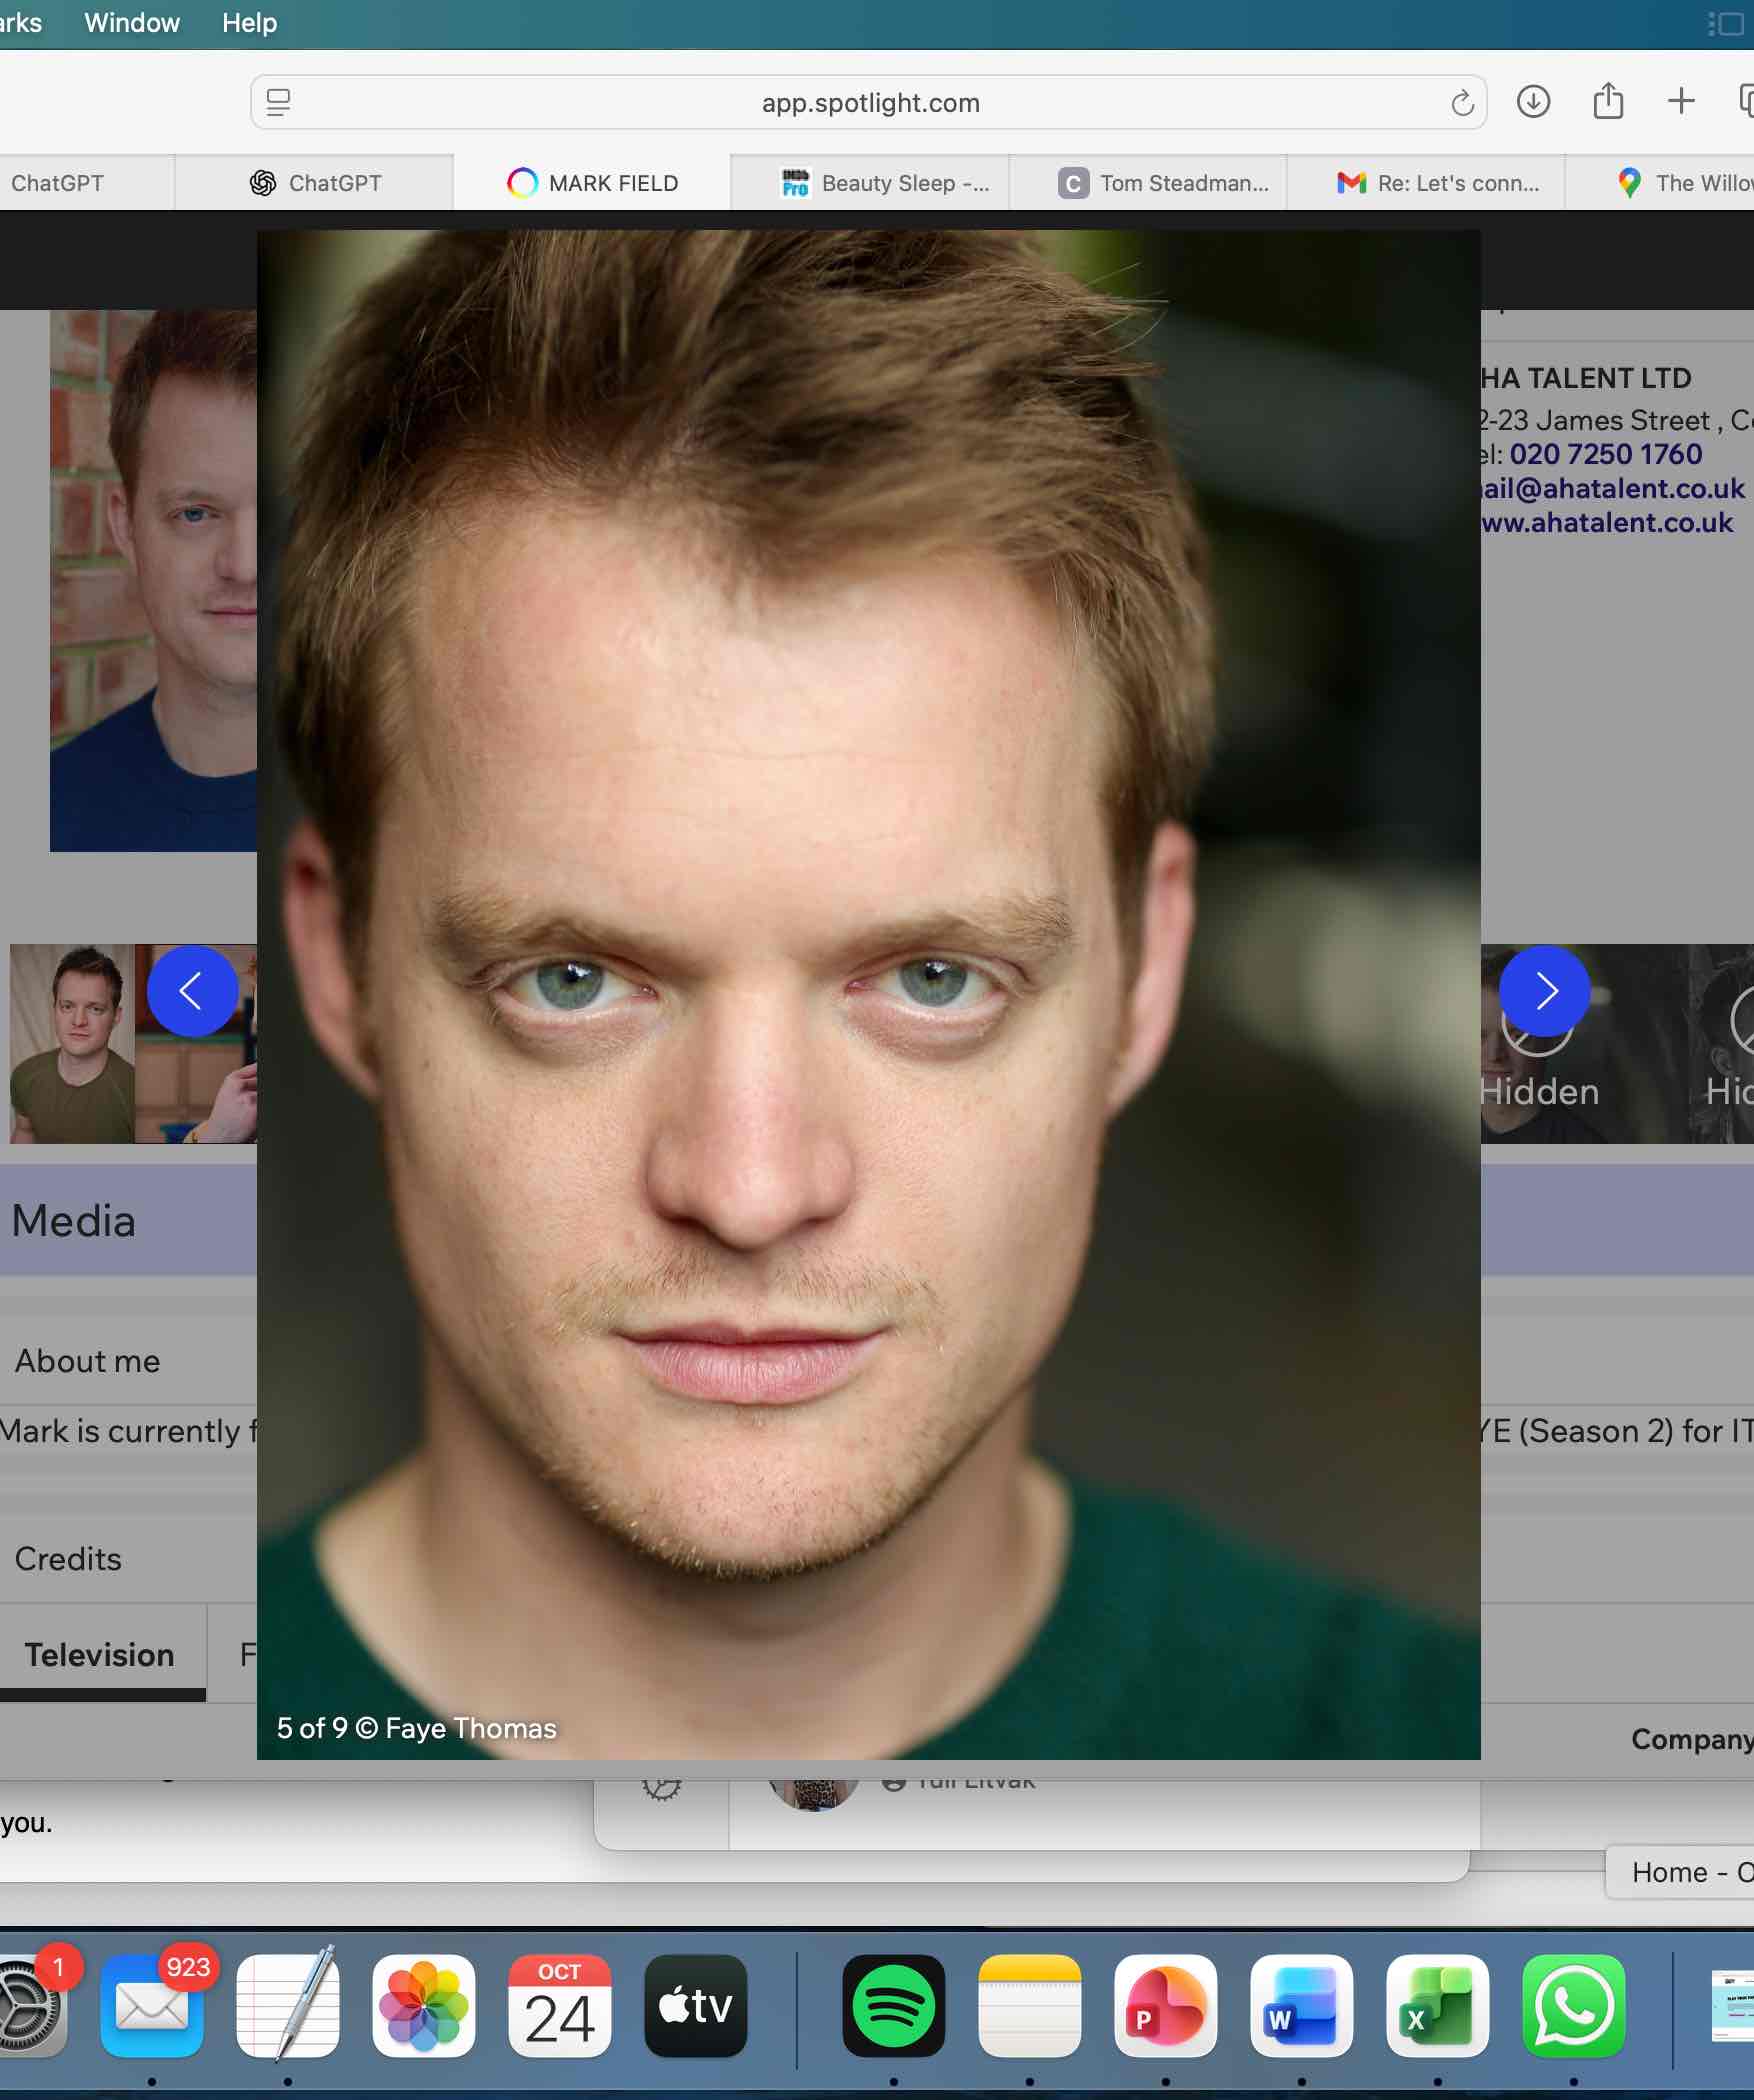
Task: Click the previous photo arrow button
Action: click(192, 991)
